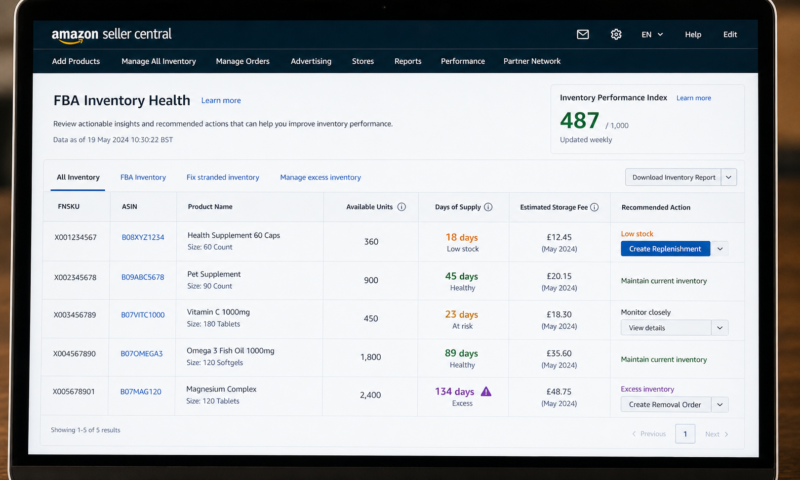Select the All Inventory tab

tap(78, 178)
